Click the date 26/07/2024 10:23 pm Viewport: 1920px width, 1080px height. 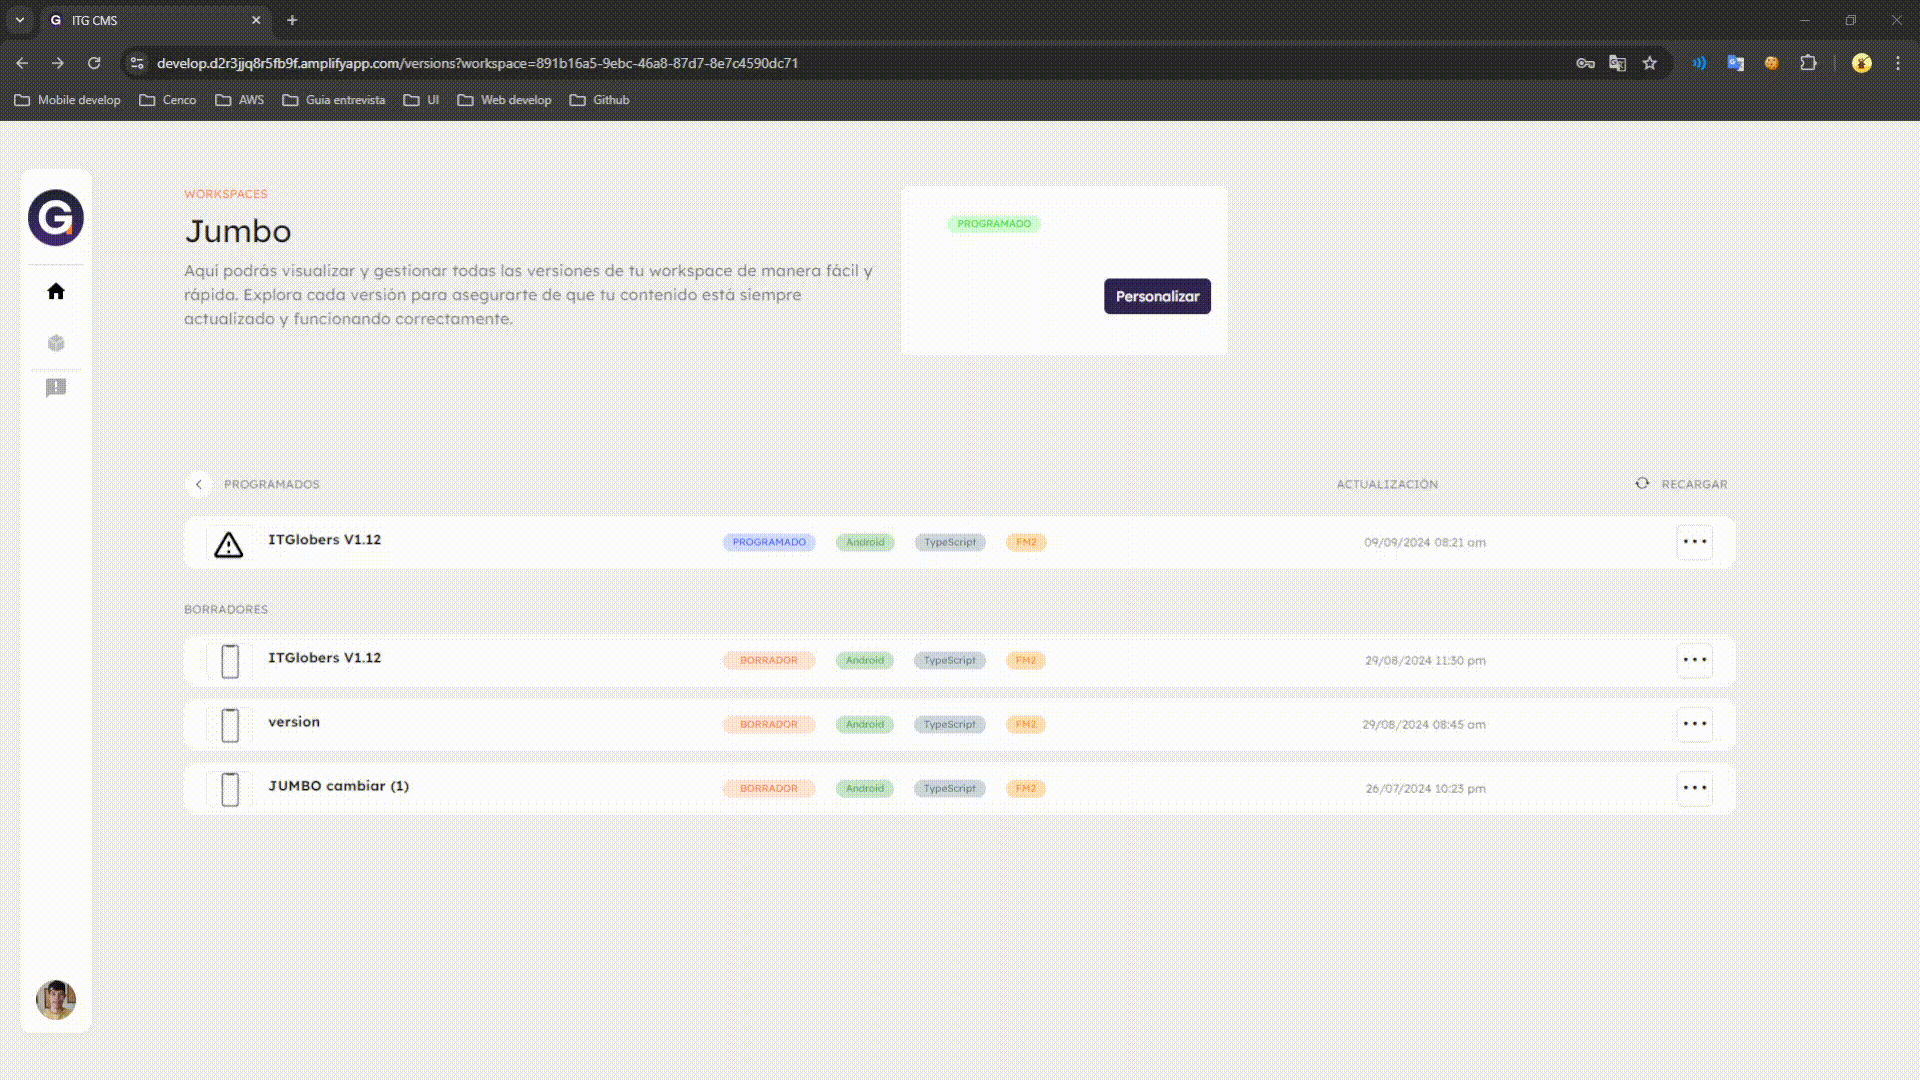(x=1425, y=789)
